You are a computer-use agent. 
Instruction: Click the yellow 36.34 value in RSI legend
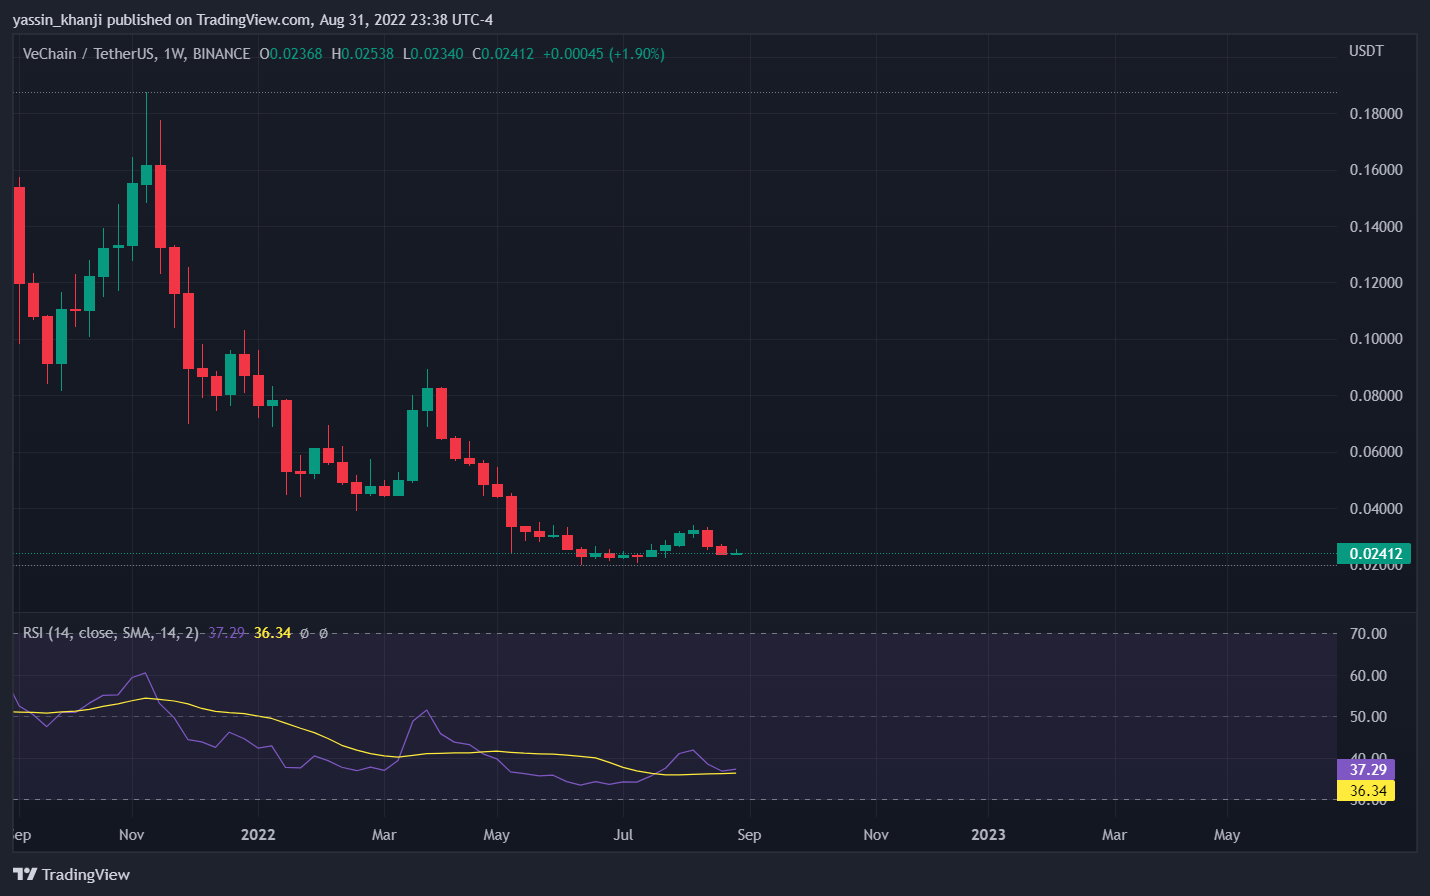[x=272, y=633]
